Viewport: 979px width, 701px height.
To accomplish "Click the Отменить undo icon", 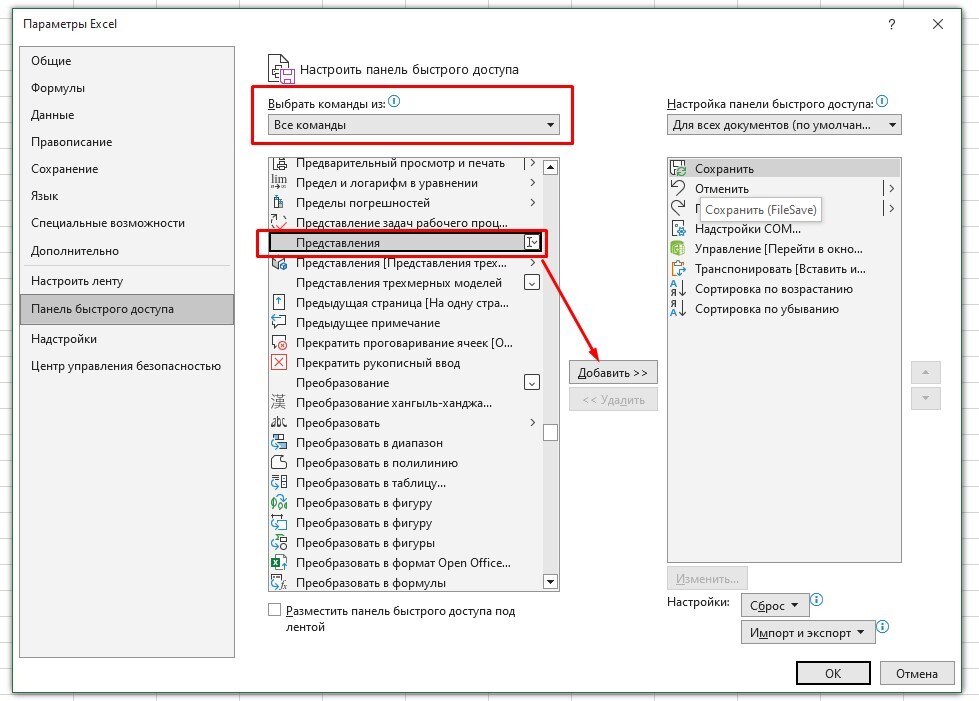I will [678, 187].
